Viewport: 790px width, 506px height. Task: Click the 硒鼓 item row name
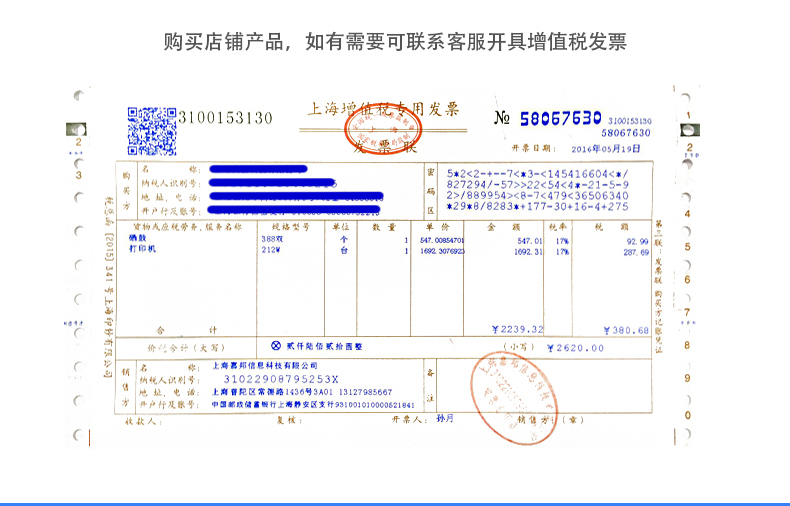pyautogui.click(x=138, y=238)
